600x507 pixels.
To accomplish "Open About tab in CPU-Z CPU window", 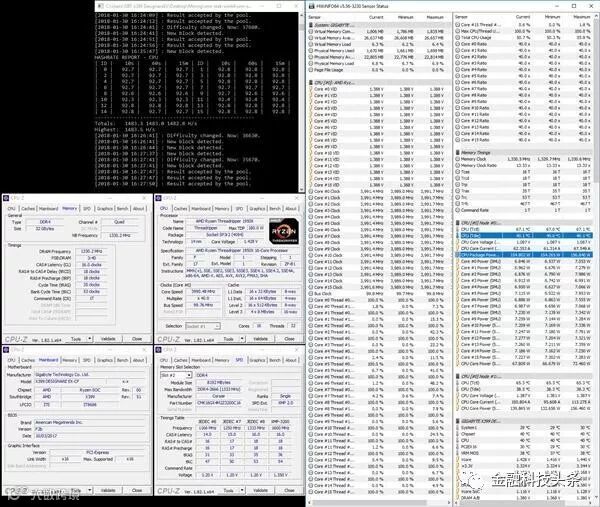I will [x=291, y=209].
